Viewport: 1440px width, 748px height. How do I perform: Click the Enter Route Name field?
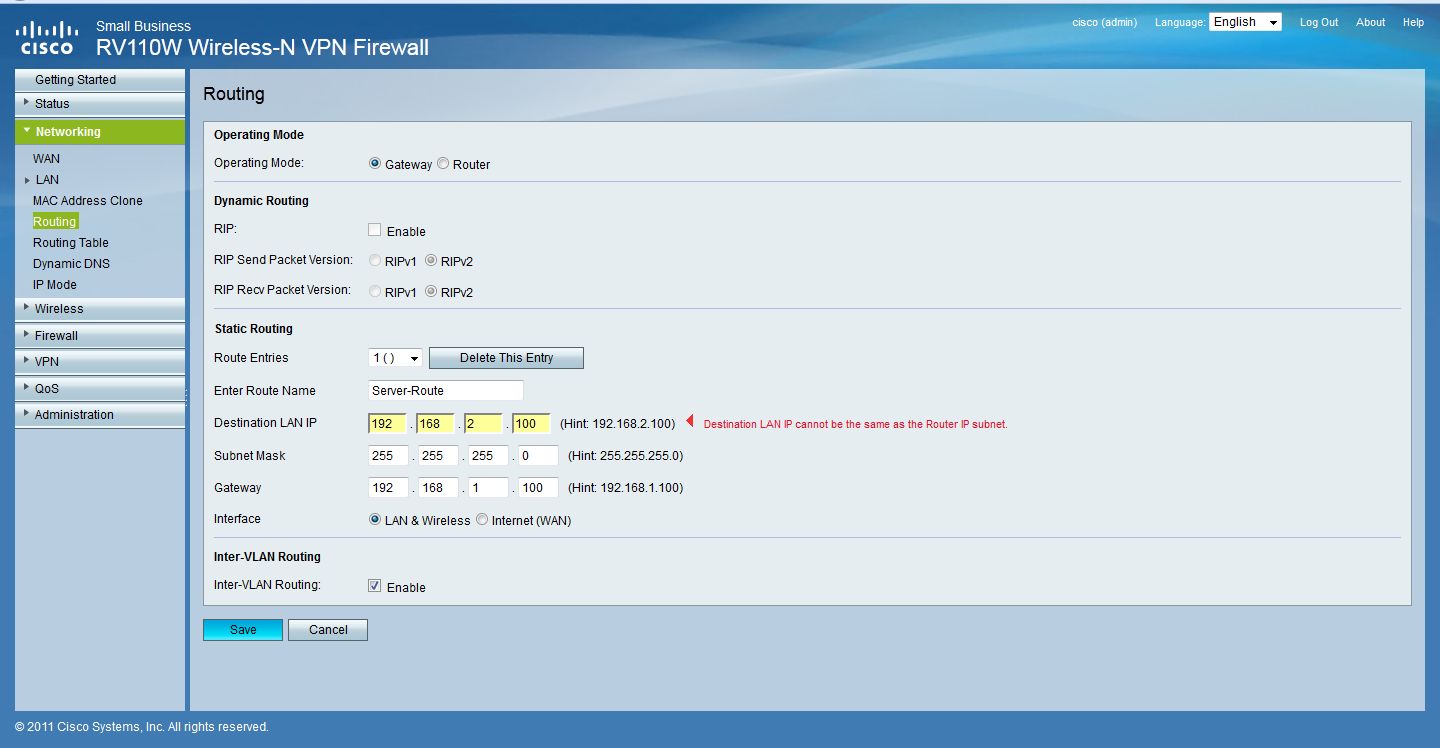tap(446, 390)
